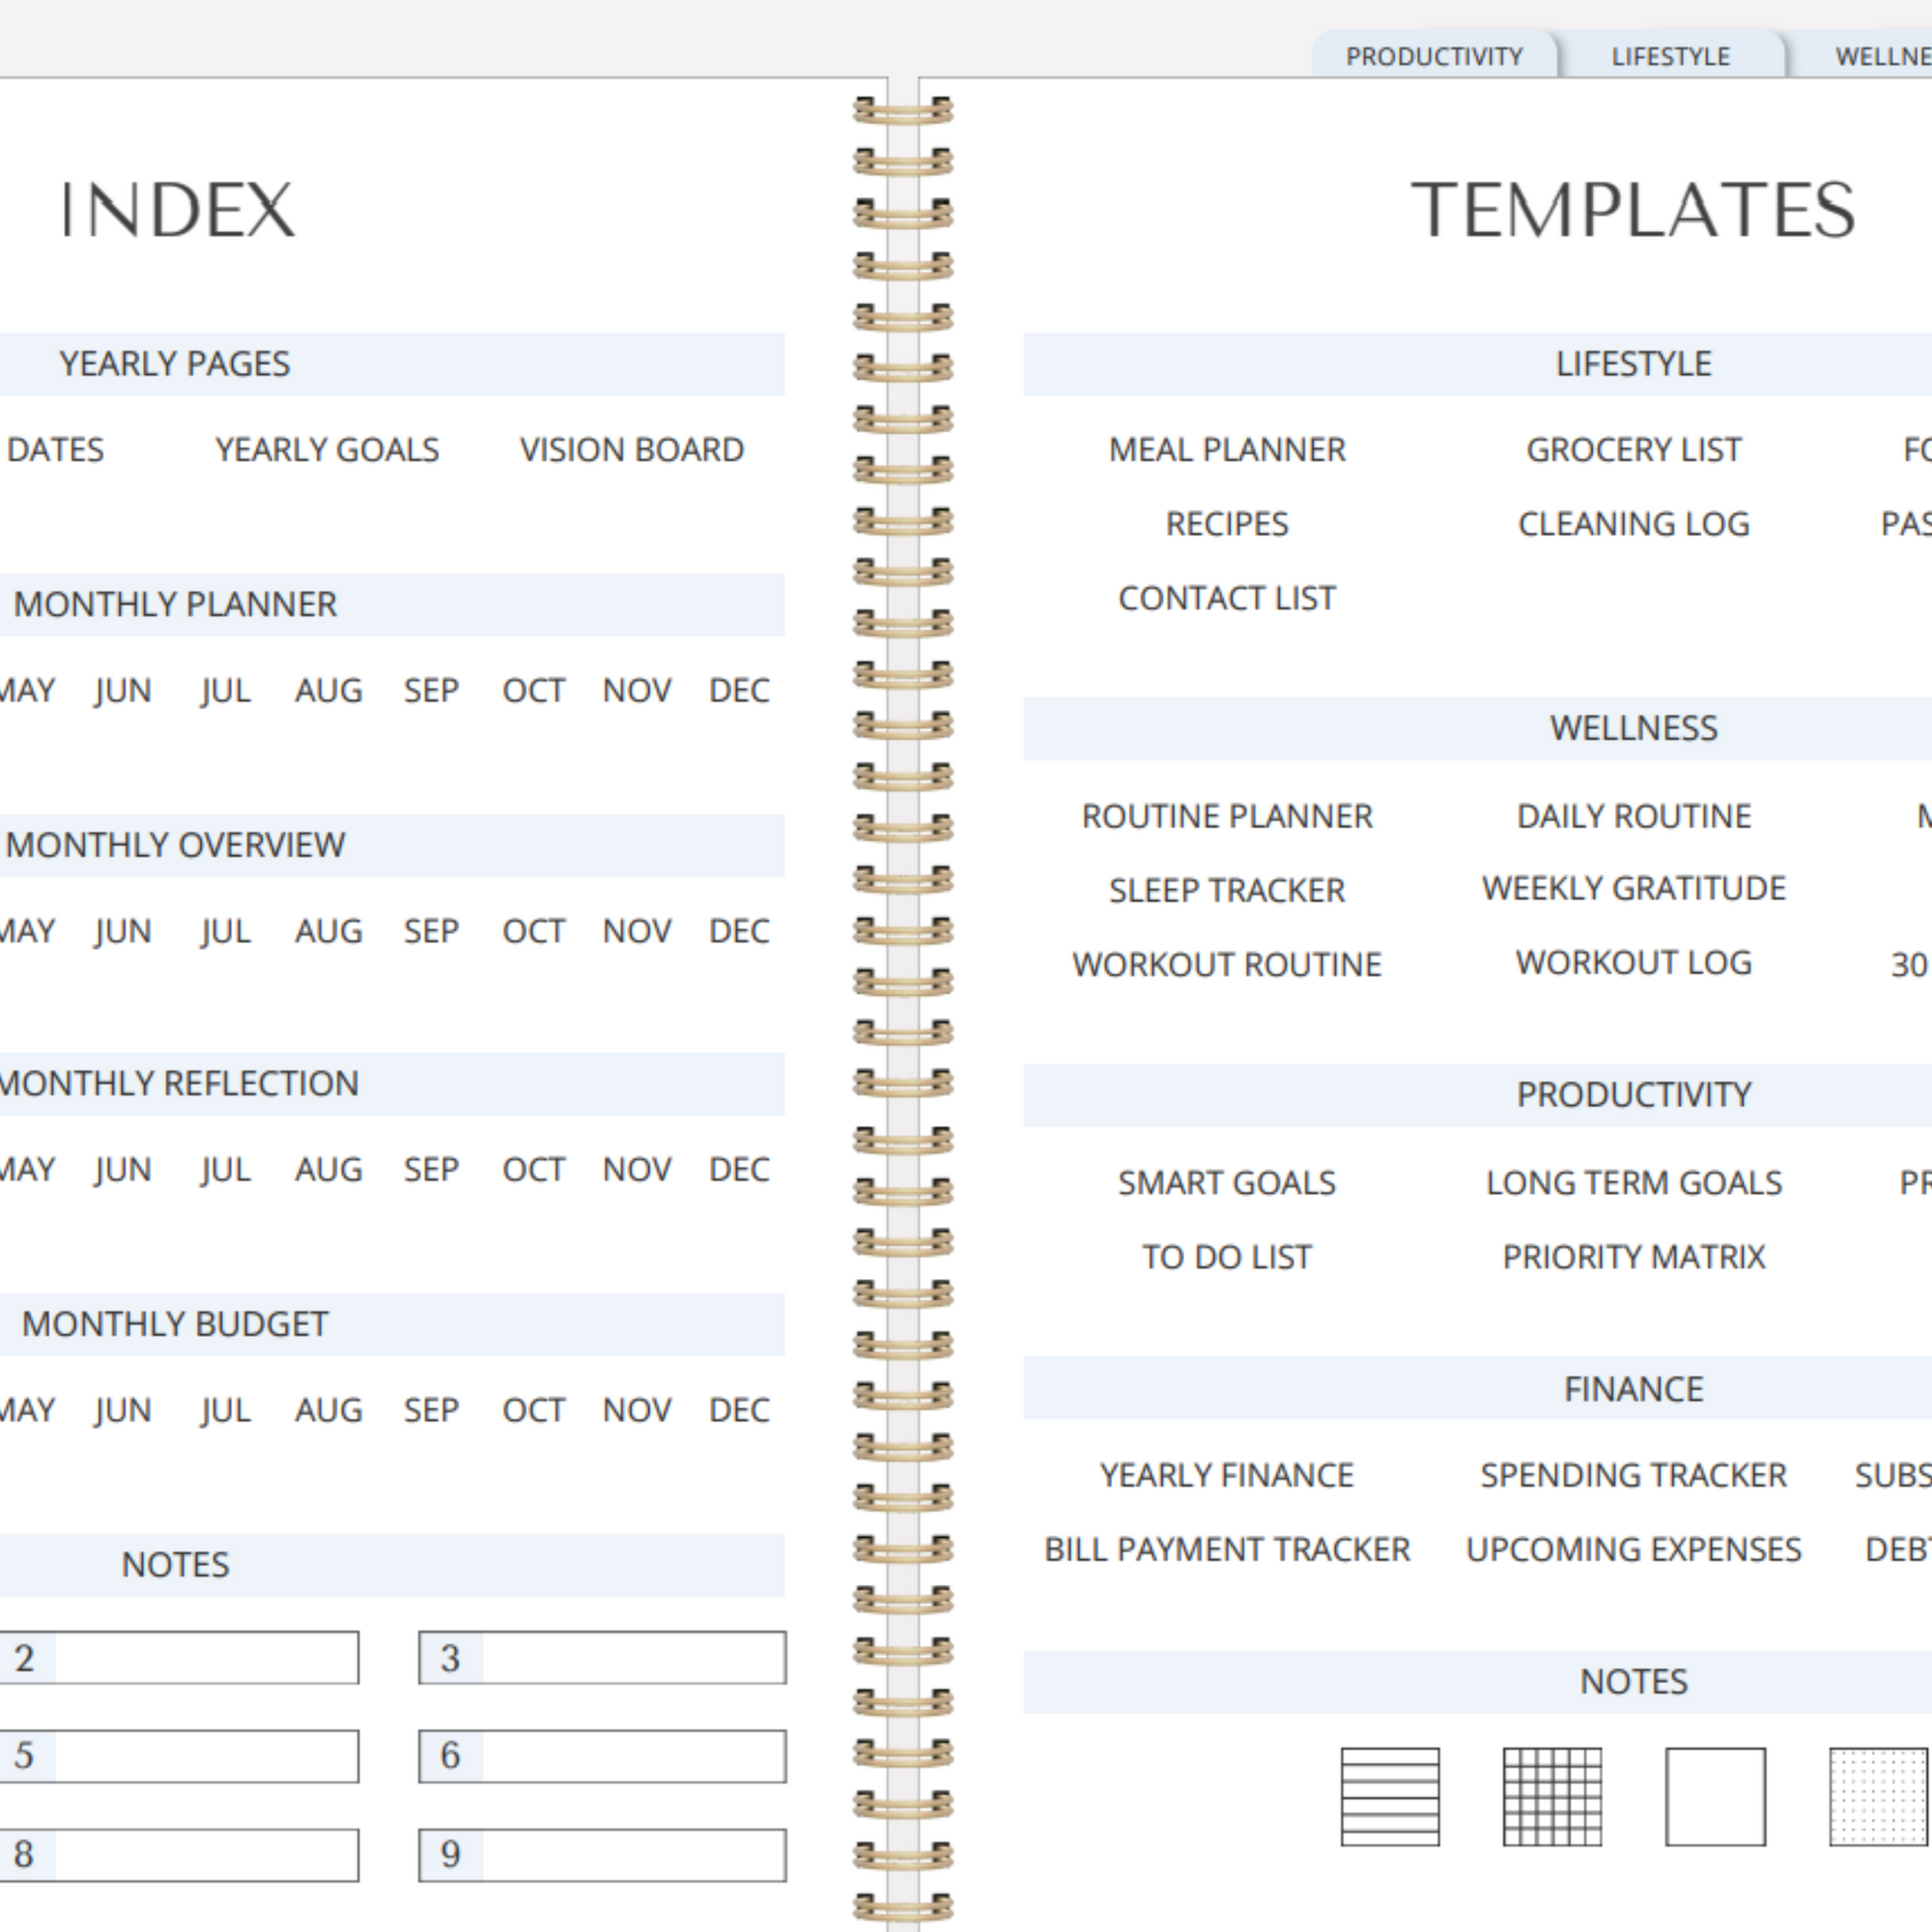Open the Bill Payment Tracker link

pos(1227,1549)
